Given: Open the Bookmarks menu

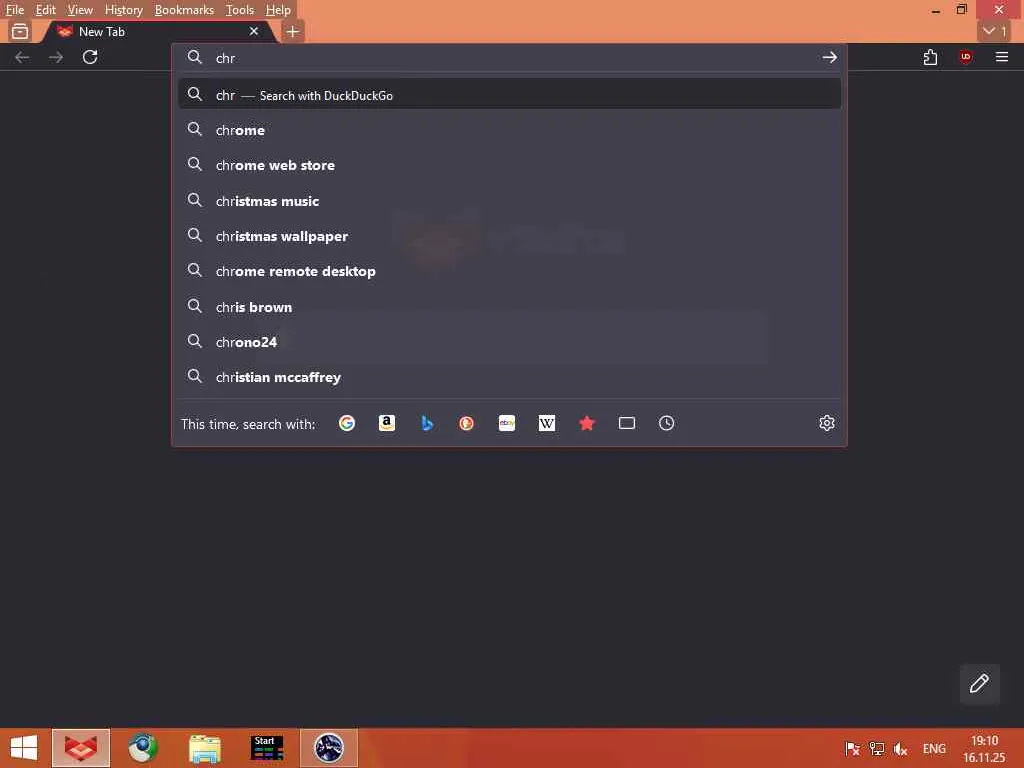Looking at the screenshot, I should pos(184,10).
